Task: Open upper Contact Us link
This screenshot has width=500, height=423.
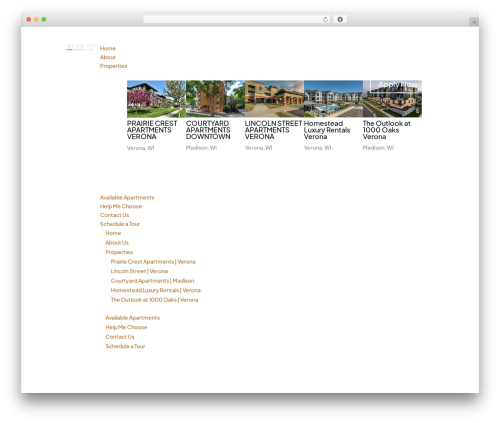Action: 114,215
